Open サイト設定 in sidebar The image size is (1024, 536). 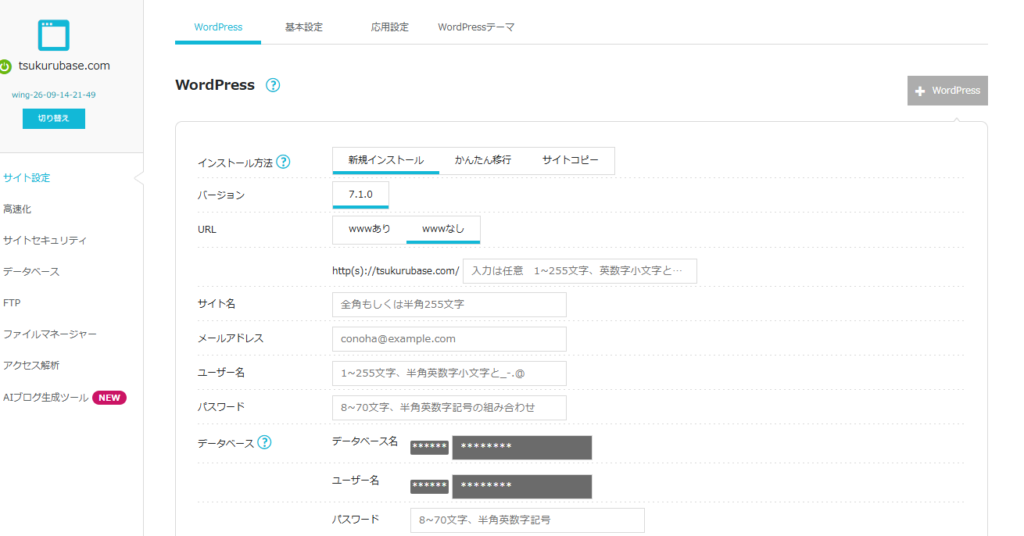point(27,178)
